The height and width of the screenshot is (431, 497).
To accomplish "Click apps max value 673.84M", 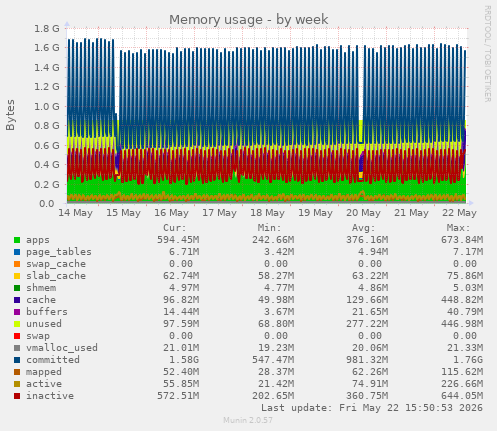I will click(x=462, y=240).
